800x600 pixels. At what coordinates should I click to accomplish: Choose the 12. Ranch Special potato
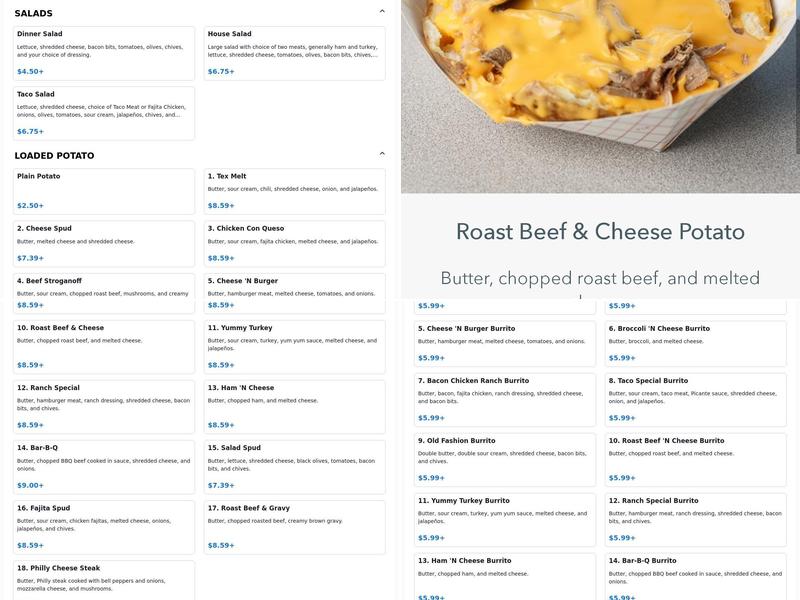[104, 406]
